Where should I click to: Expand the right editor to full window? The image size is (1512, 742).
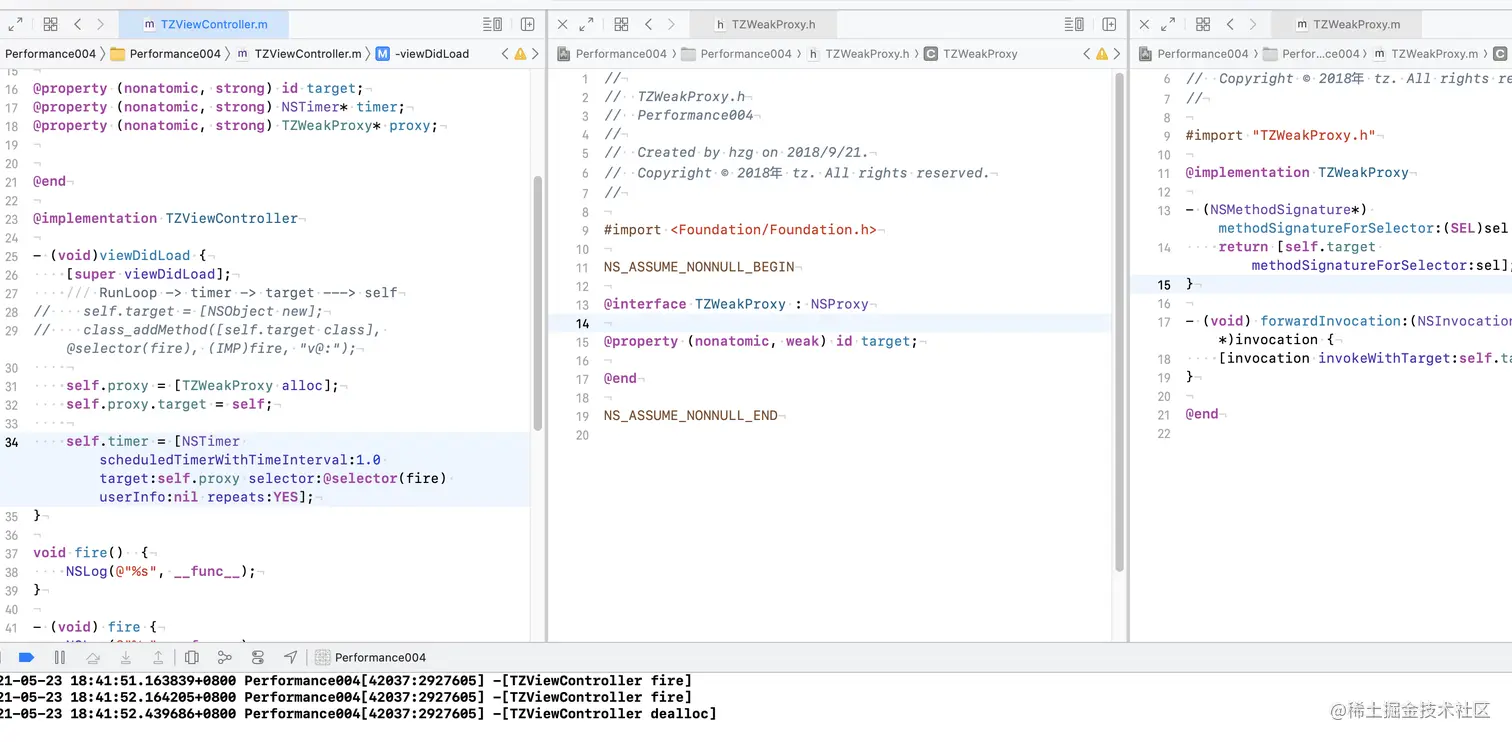1169,24
